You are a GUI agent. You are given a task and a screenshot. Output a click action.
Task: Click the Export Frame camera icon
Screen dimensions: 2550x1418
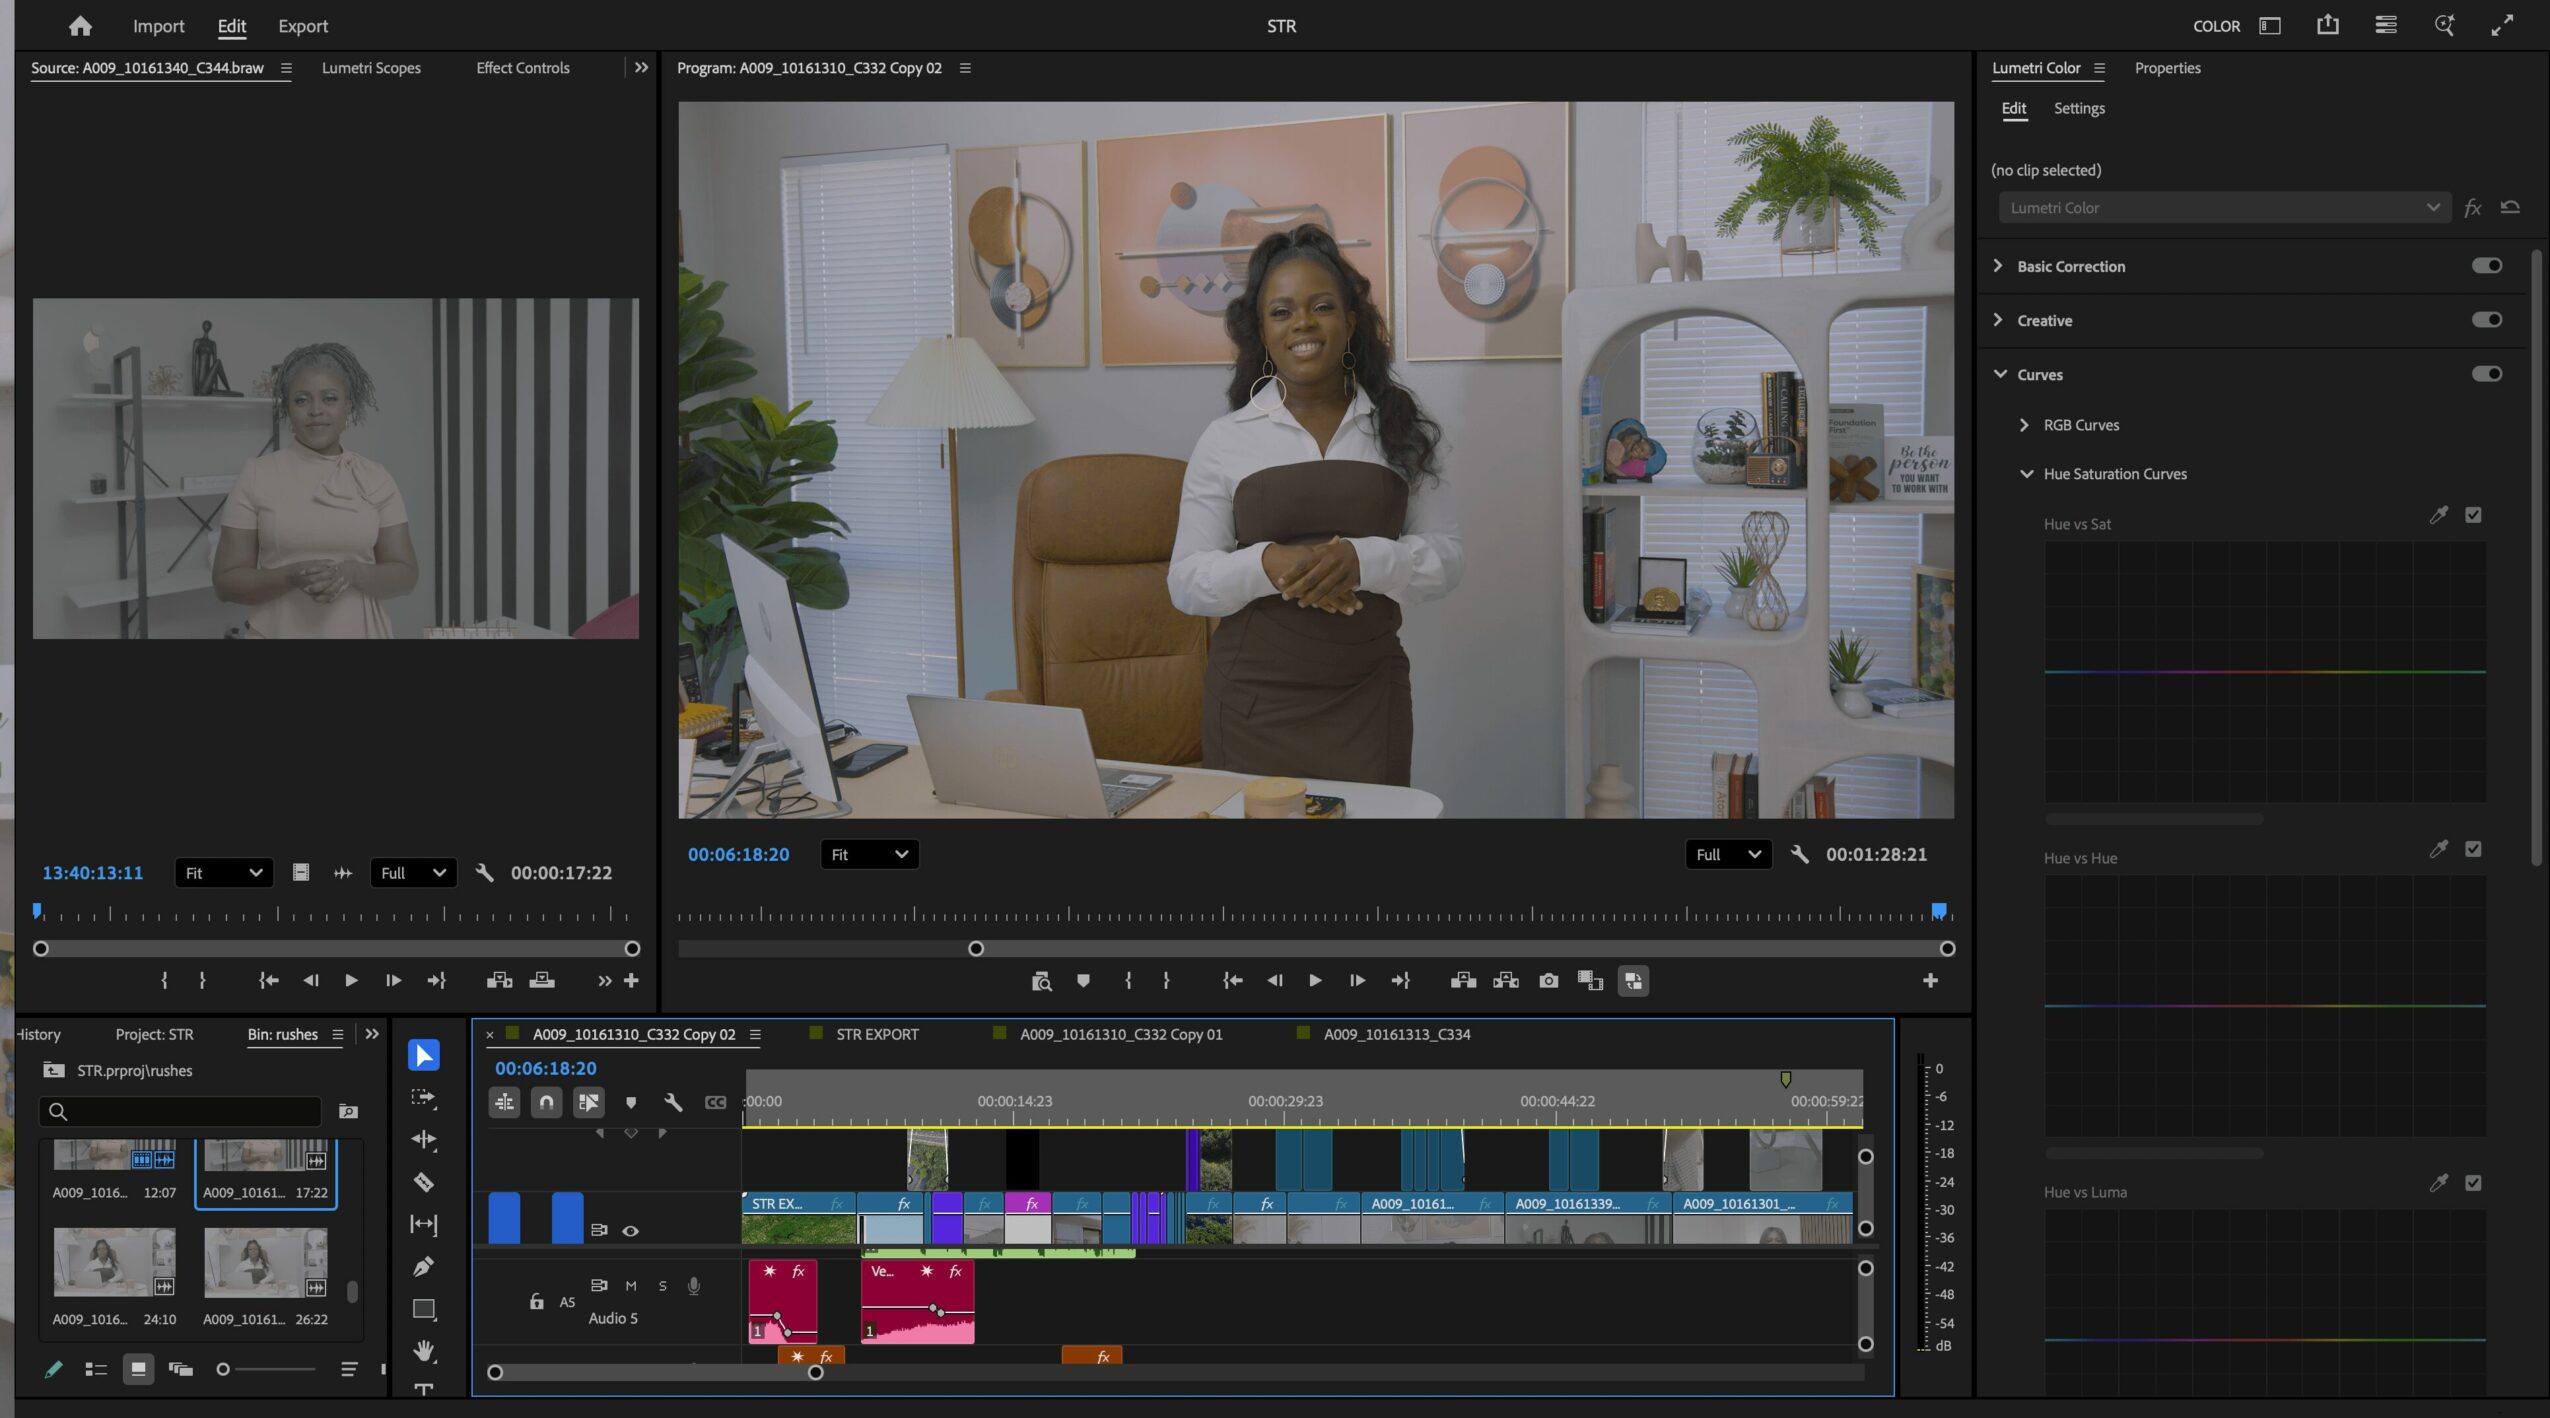pyautogui.click(x=1548, y=980)
